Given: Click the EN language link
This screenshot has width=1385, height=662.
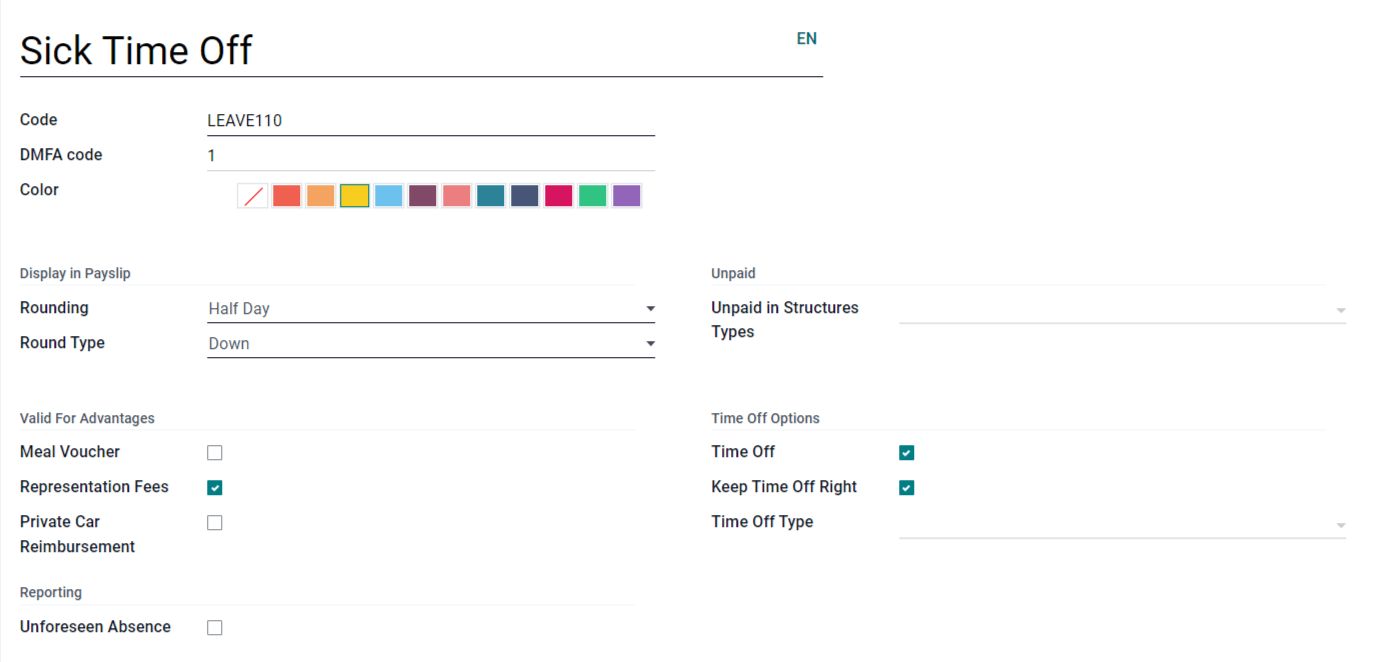Looking at the screenshot, I should coord(806,38).
